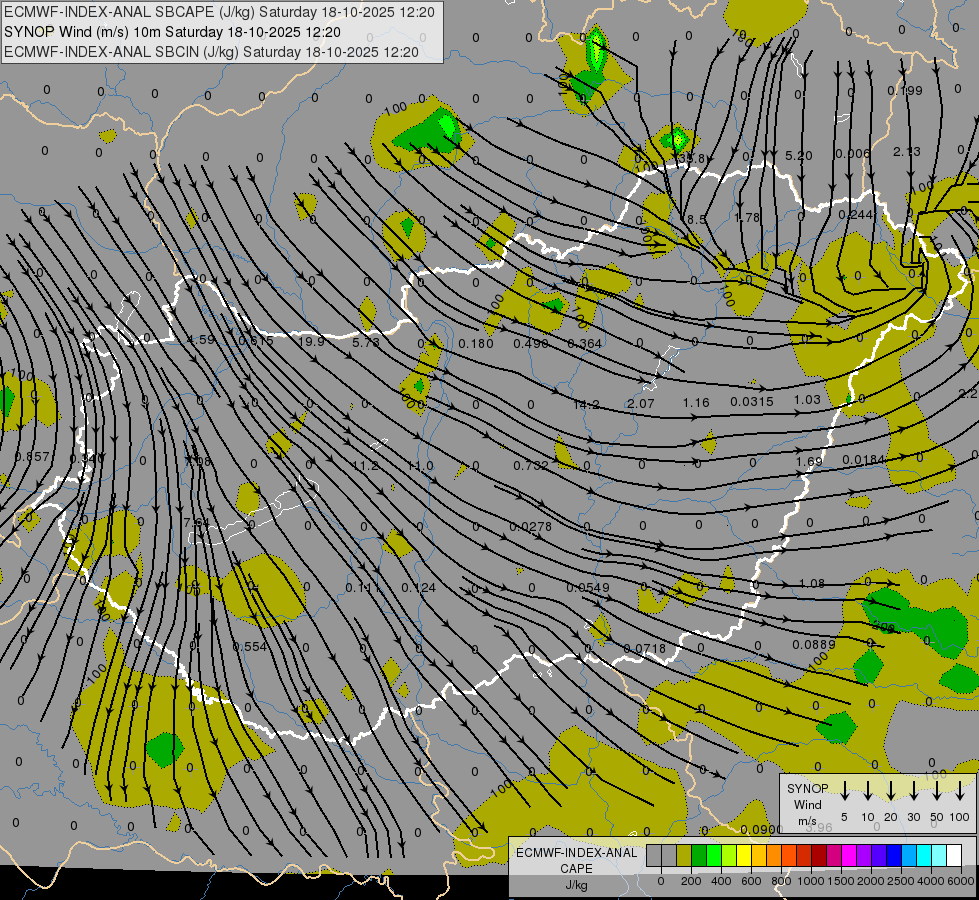
Task: Click the map value 1.08
Action: coord(812,583)
